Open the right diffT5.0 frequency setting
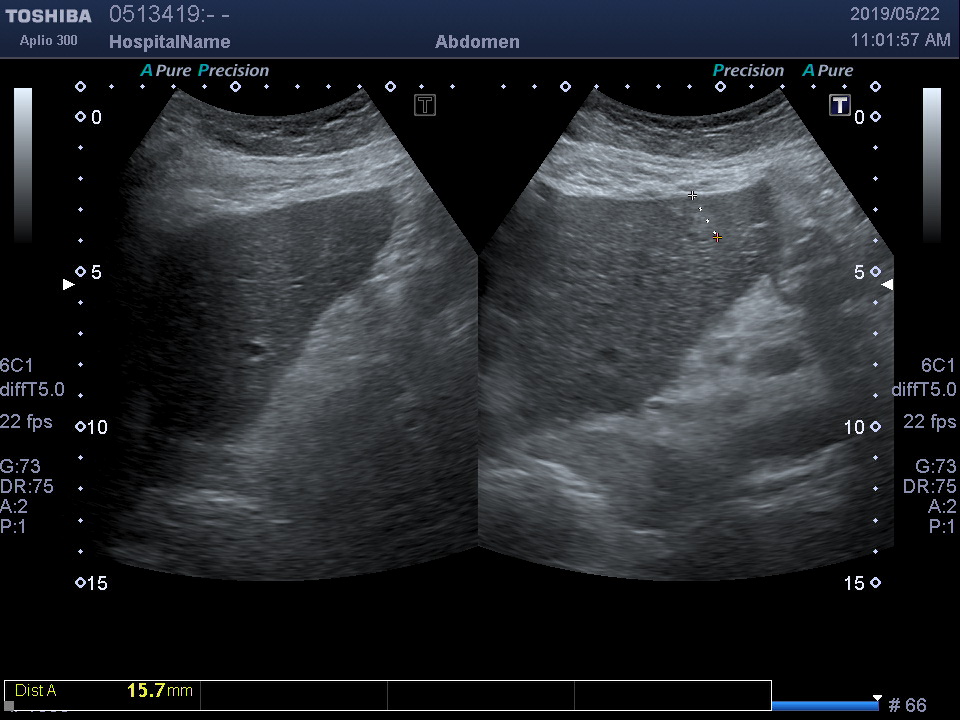The image size is (960, 720). [x=923, y=390]
